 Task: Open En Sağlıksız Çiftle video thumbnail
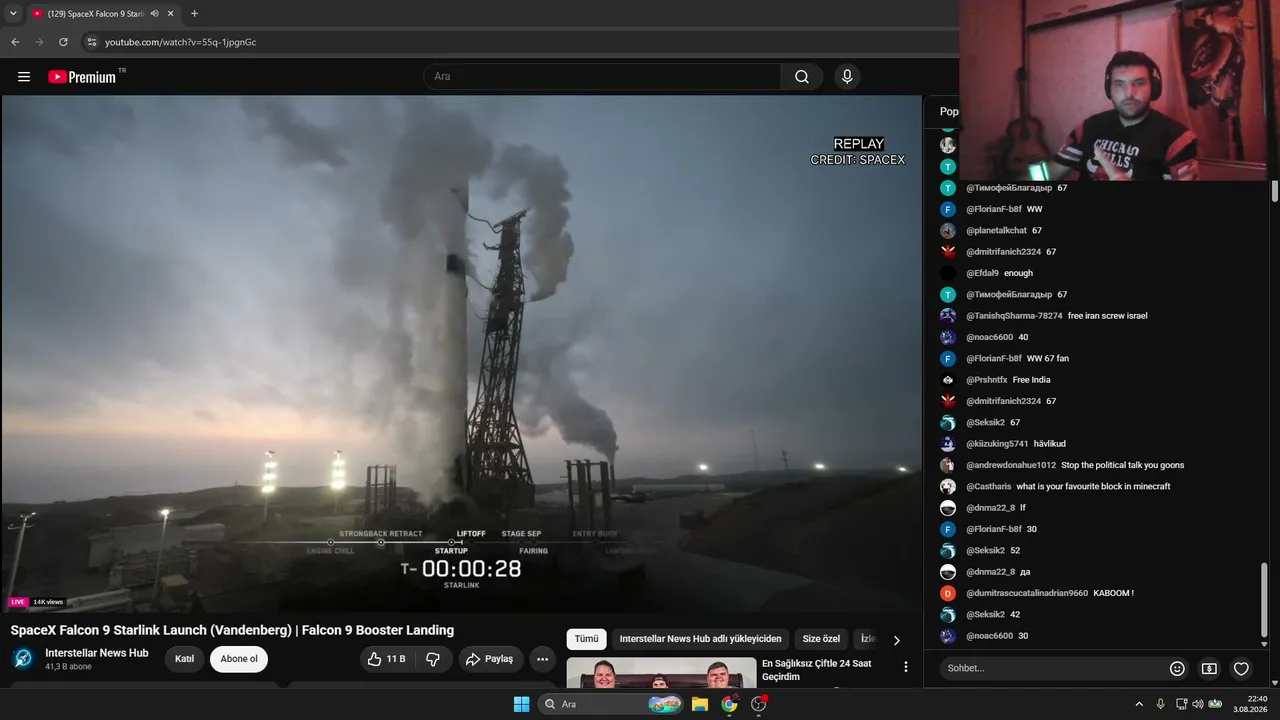click(661, 673)
